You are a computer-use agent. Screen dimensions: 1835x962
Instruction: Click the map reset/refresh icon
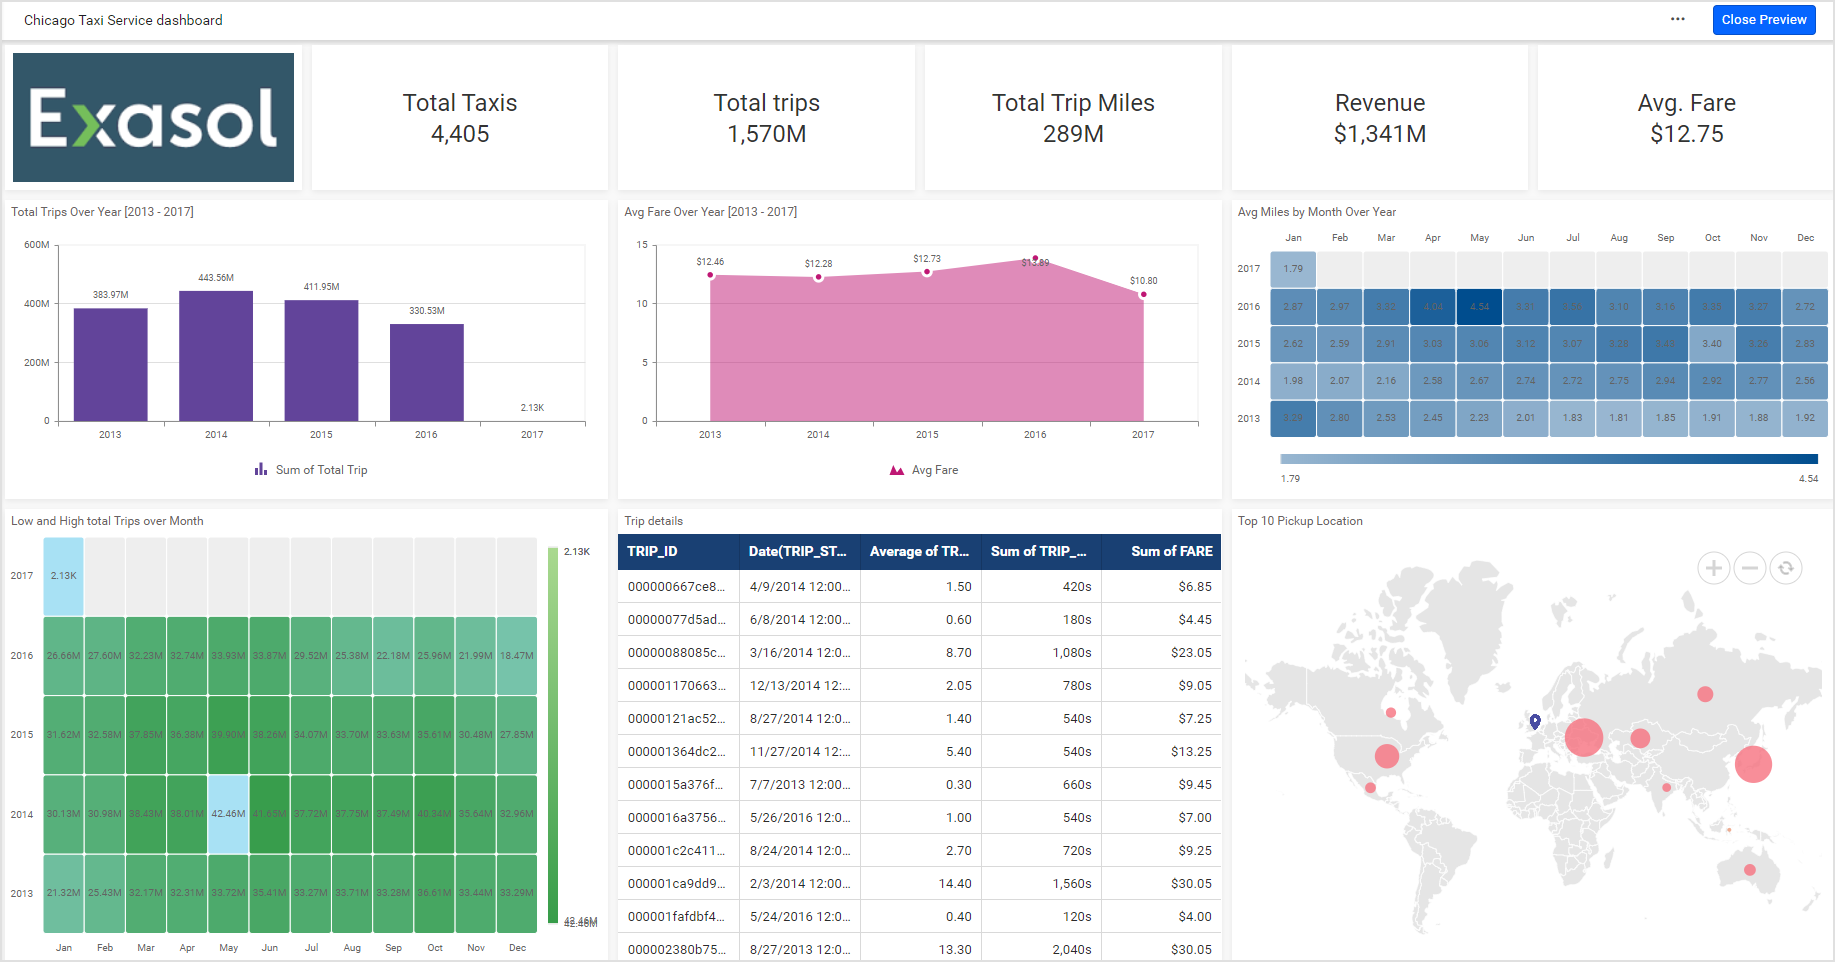[1786, 567]
